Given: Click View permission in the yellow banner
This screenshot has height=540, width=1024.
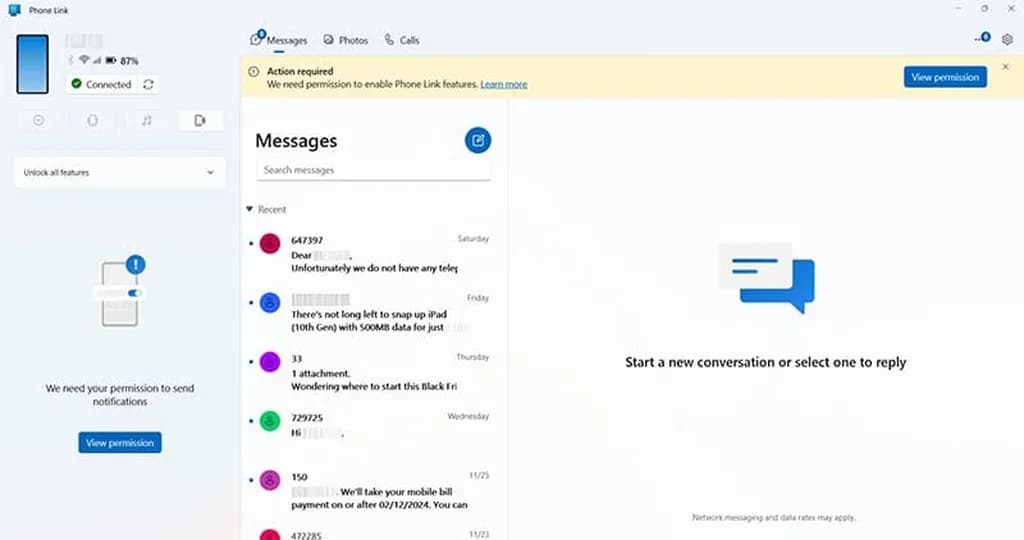Looking at the screenshot, I should [x=944, y=77].
